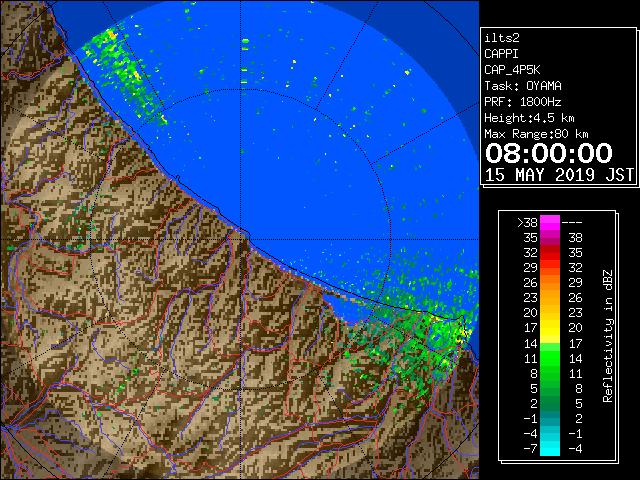Viewport: 640px width, 480px height.
Task: Click the CAP_4P5K text
Action: point(512,70)
